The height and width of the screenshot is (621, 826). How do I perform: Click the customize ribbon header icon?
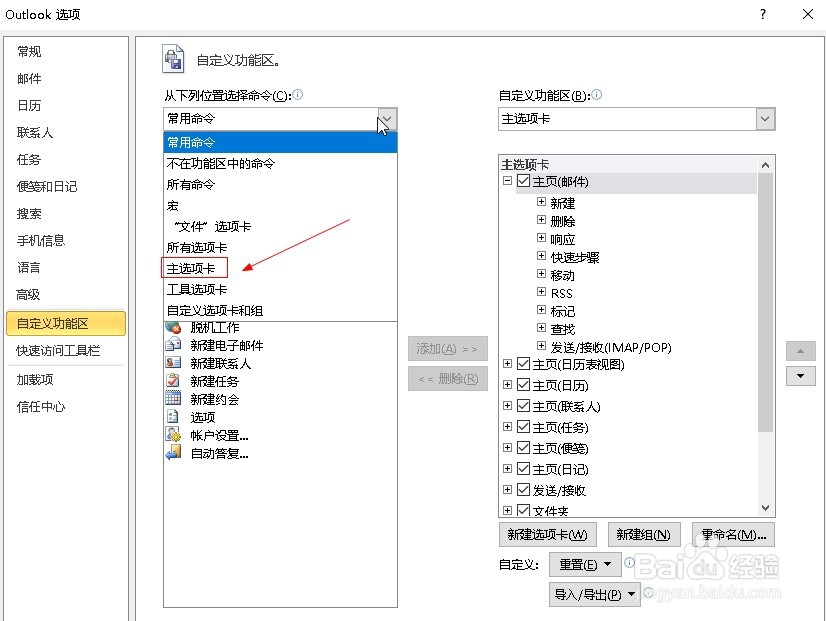coord(173,58)
